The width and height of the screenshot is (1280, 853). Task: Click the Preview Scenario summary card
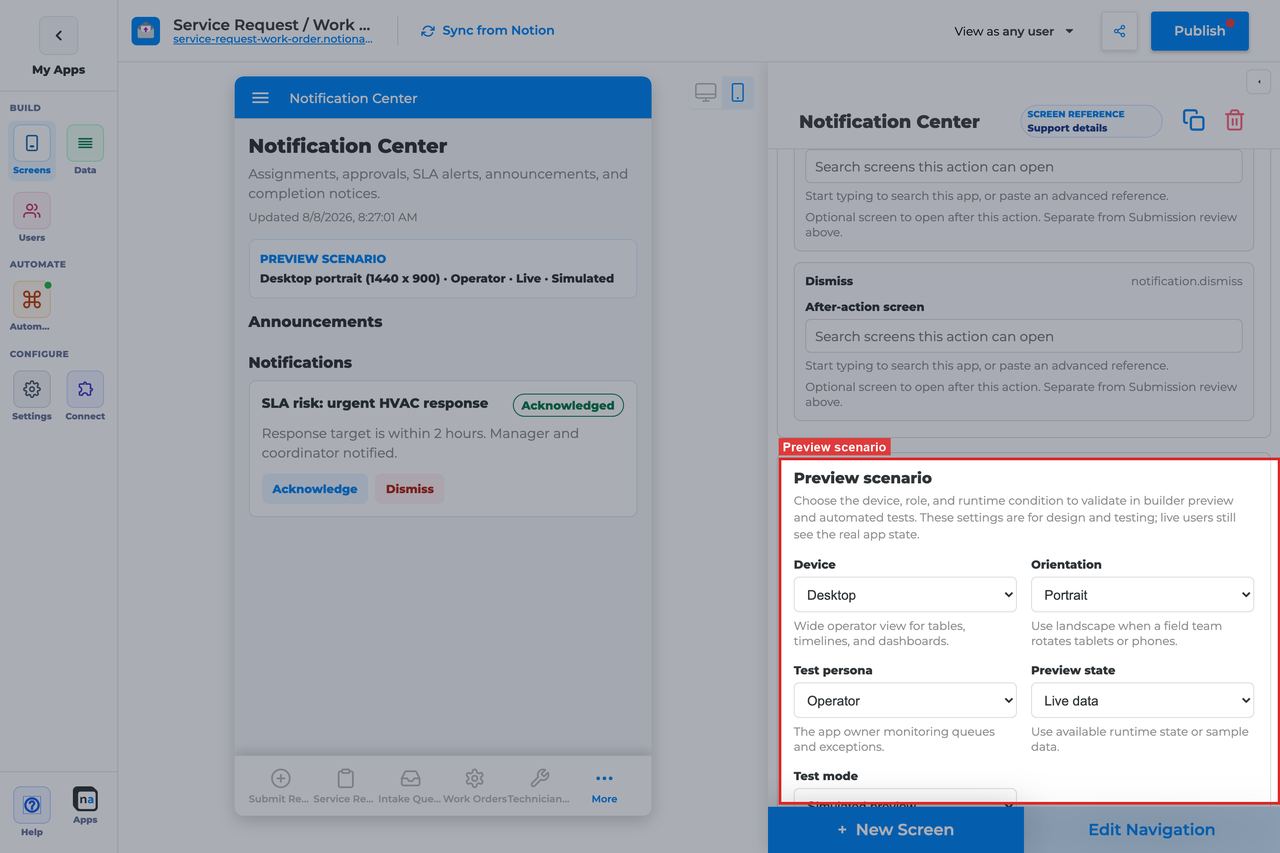click(443, 269)
